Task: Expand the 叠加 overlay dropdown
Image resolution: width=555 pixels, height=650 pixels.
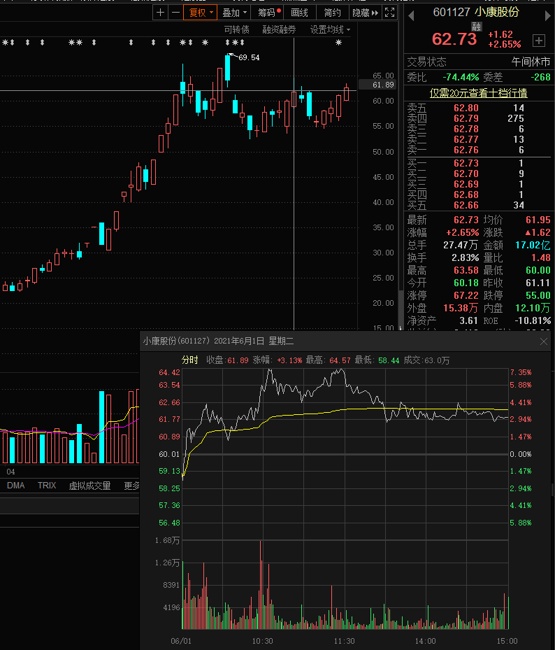Action: point(234,13)
